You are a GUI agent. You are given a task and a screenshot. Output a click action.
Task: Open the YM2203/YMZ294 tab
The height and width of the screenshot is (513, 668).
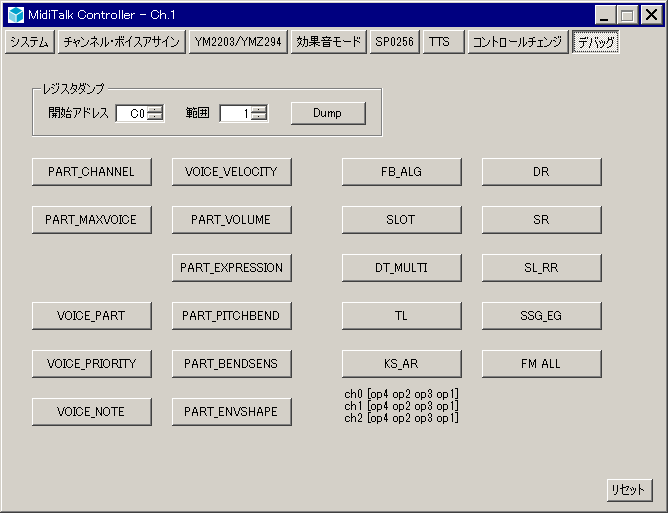coord(238,42)
